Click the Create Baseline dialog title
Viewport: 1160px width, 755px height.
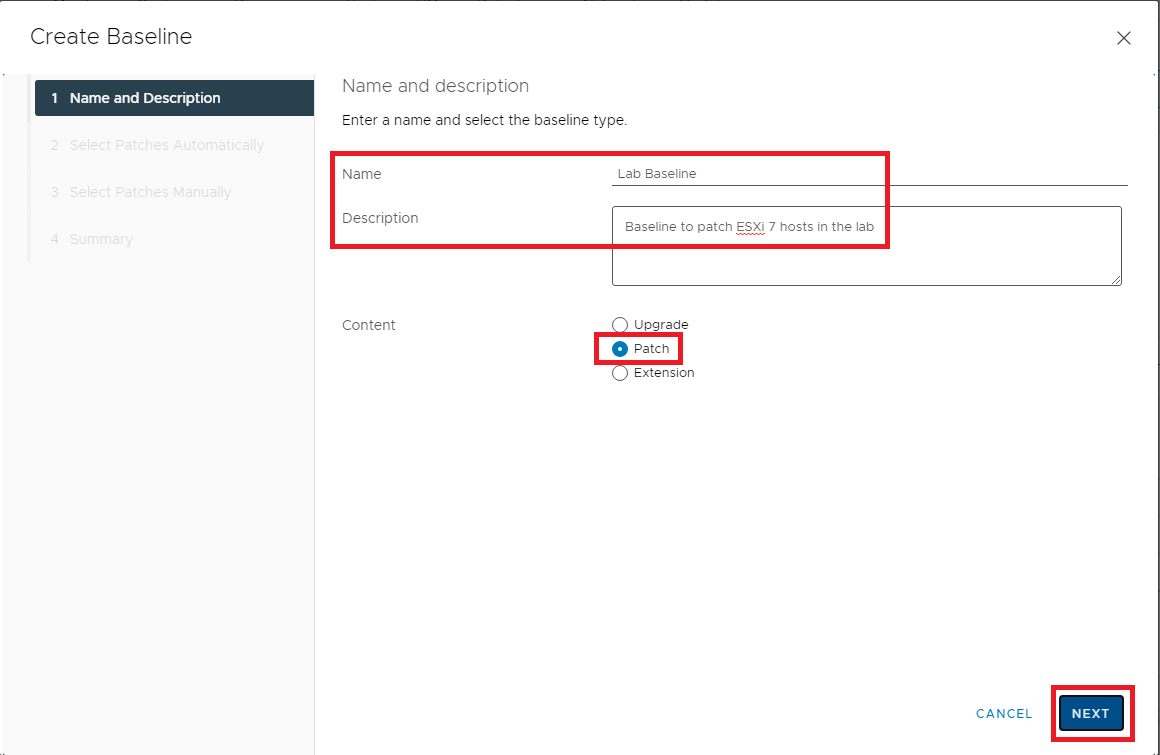(111, 37)
